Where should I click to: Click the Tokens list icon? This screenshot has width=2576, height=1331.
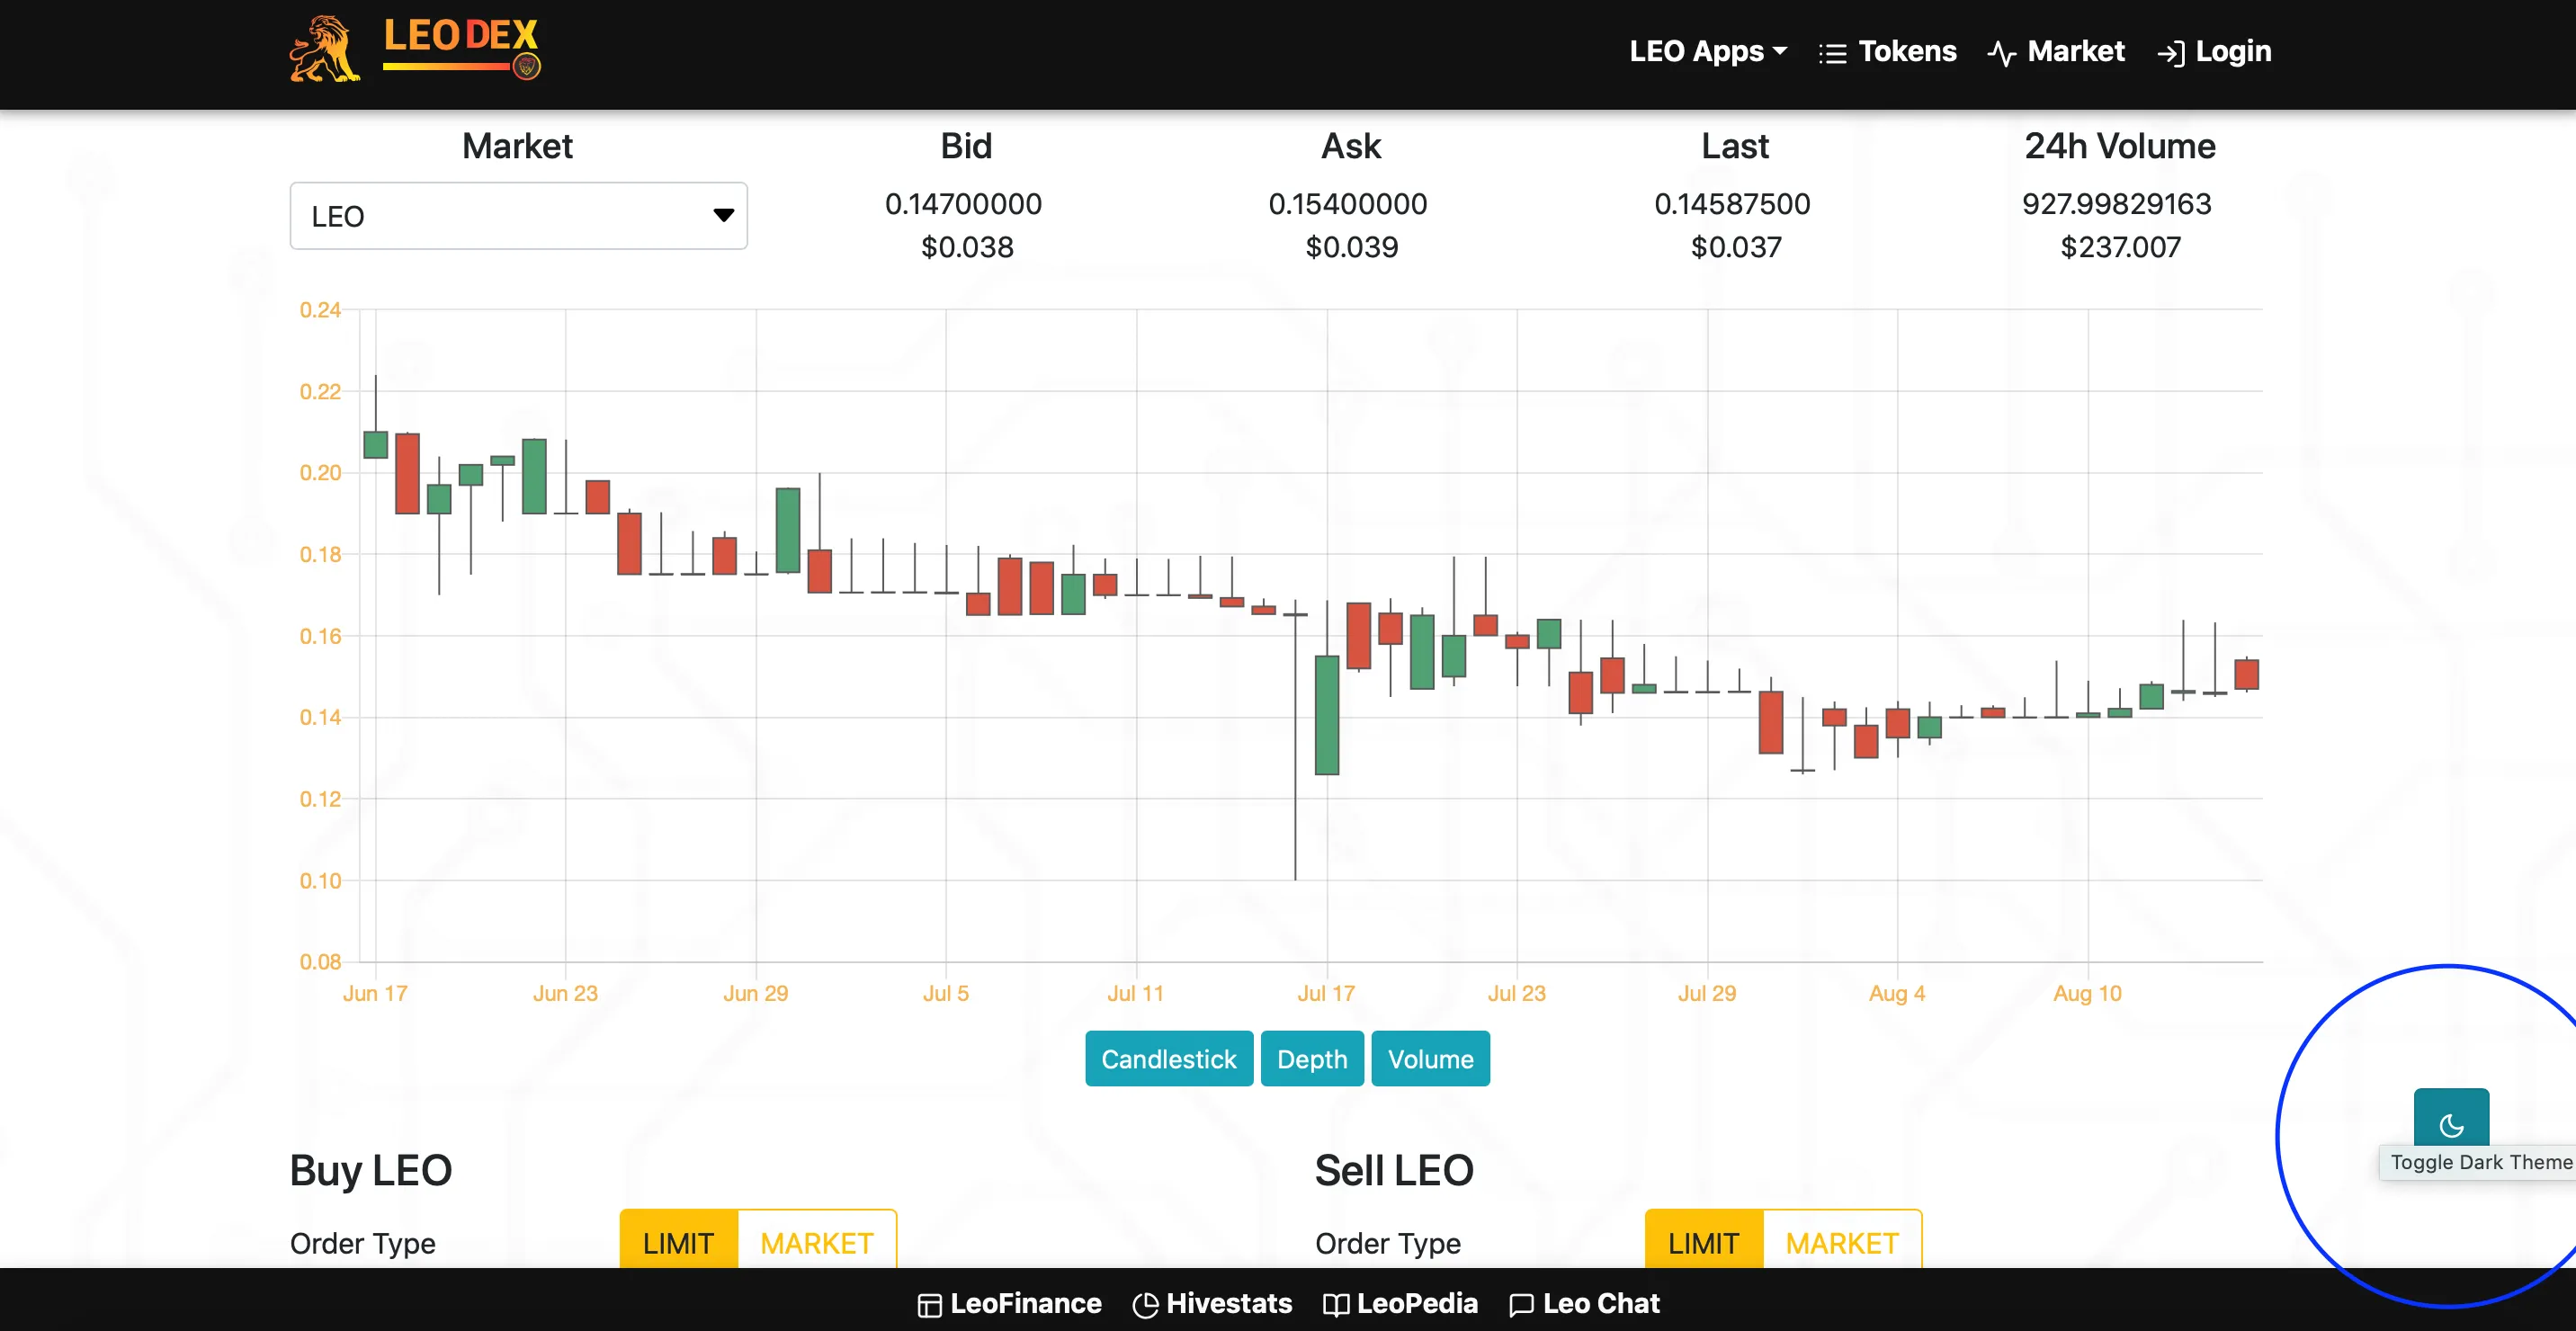(1832, 53)
